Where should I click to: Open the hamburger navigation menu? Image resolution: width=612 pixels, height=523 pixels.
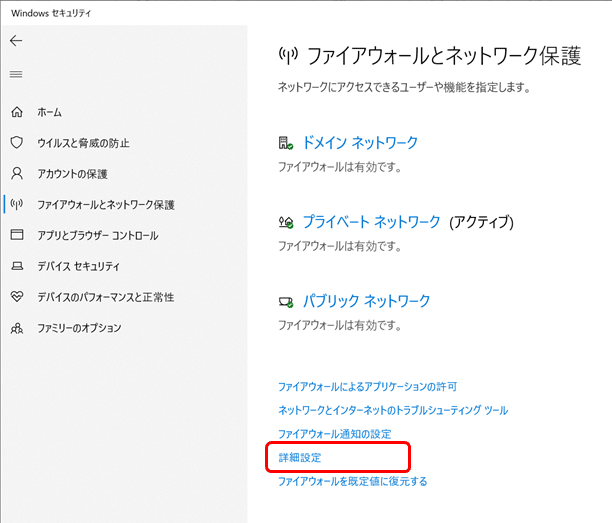click(x=16, y=74)
